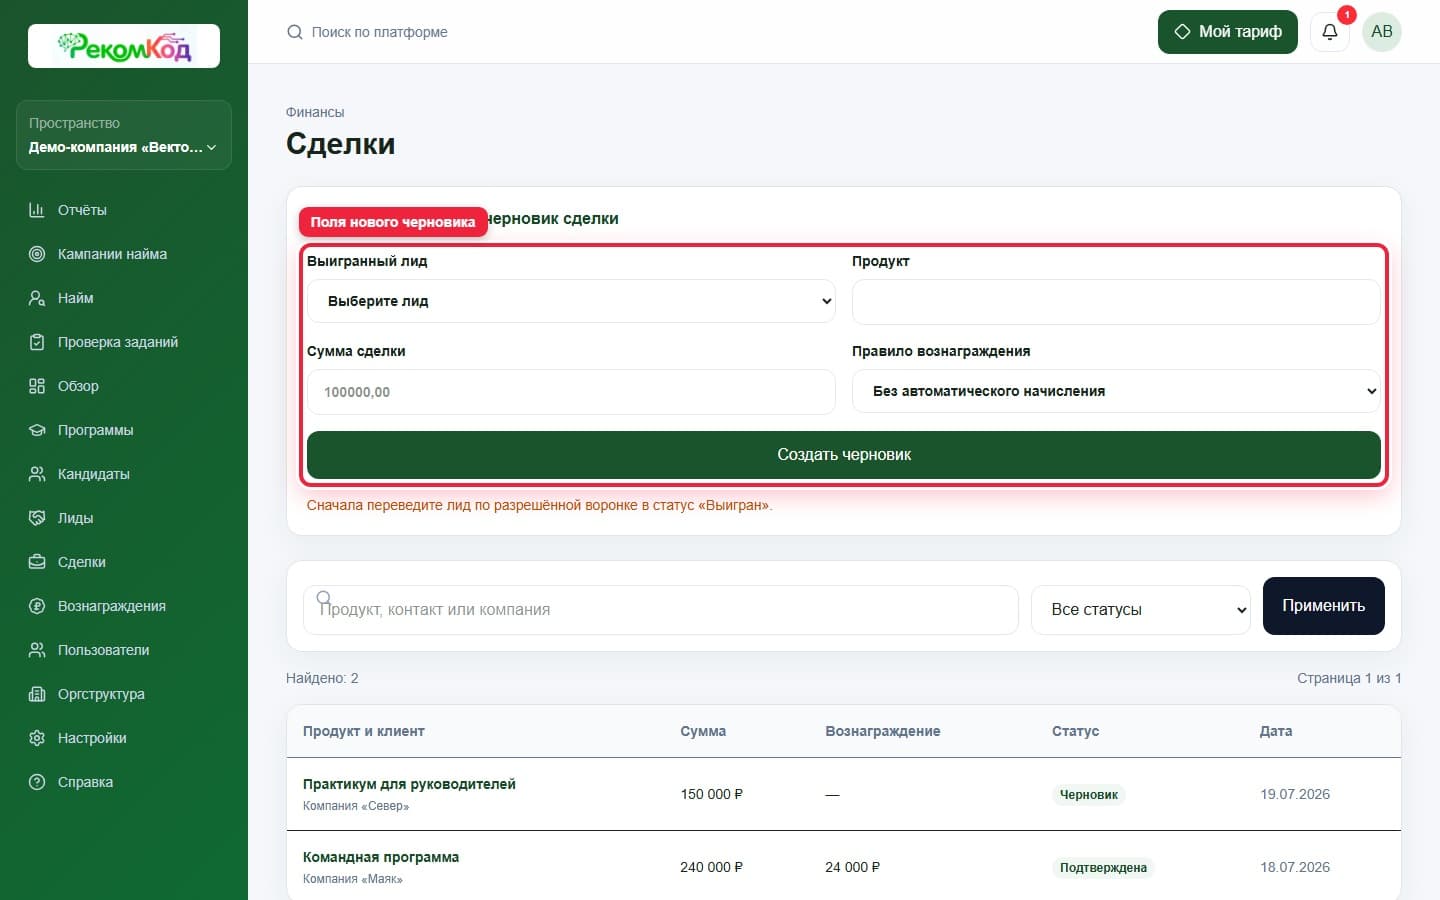This screenshot has height=900, width=1440.
Task: Click the Сумма сделки input field
Action: pos(571,392)
